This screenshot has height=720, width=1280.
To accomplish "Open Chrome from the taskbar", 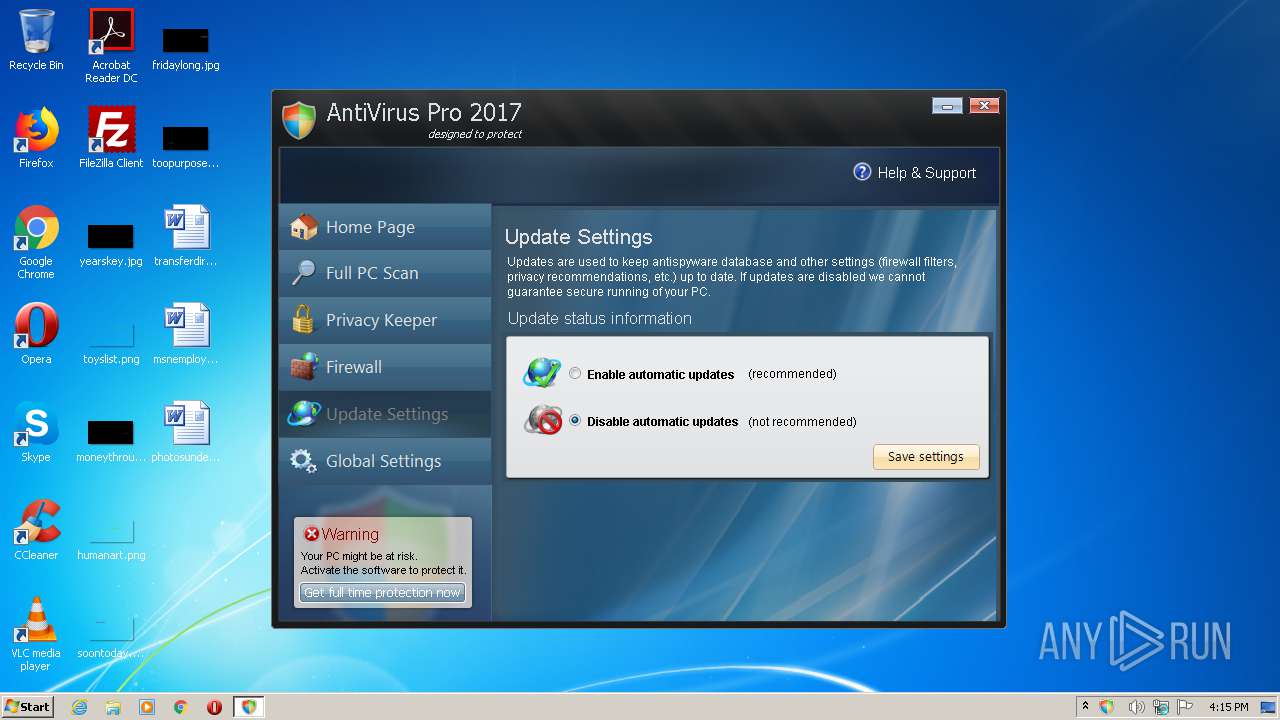I will click(x=181, y=707).
